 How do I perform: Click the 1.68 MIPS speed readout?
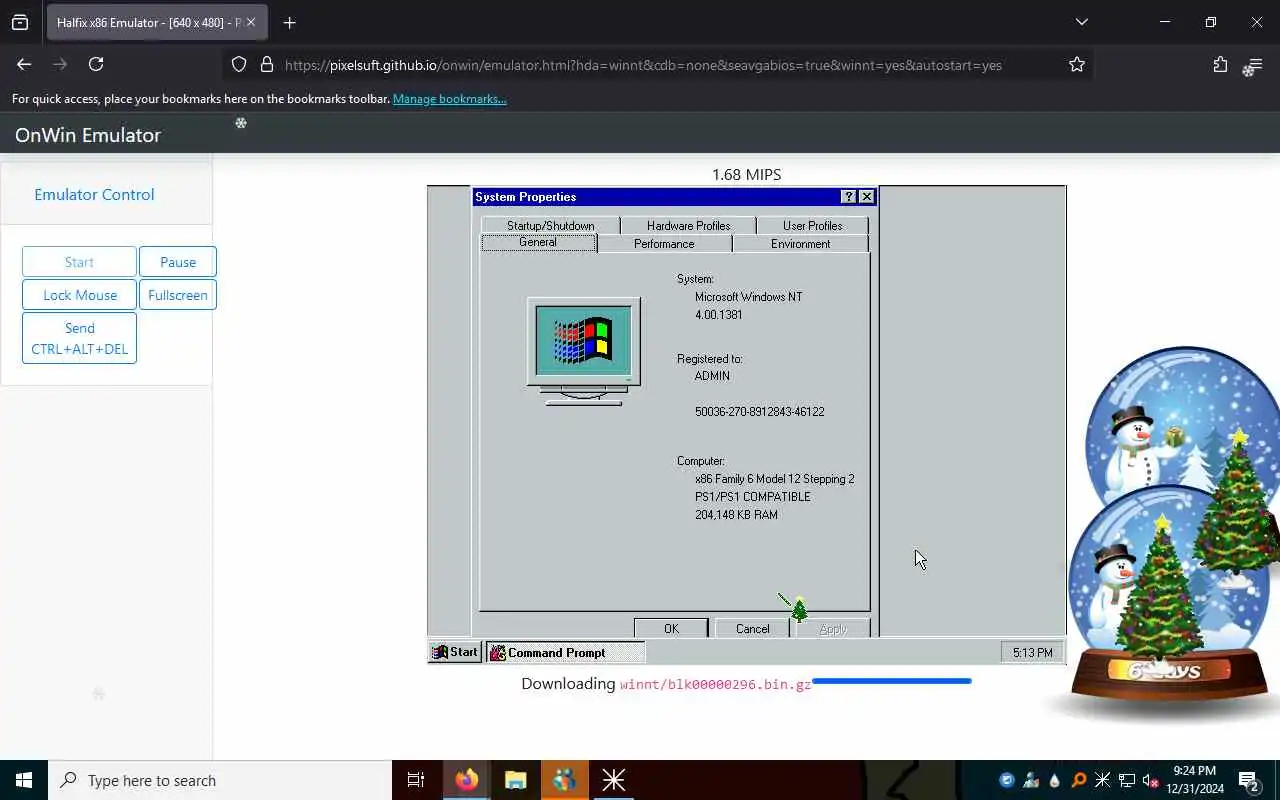[746, 174]
